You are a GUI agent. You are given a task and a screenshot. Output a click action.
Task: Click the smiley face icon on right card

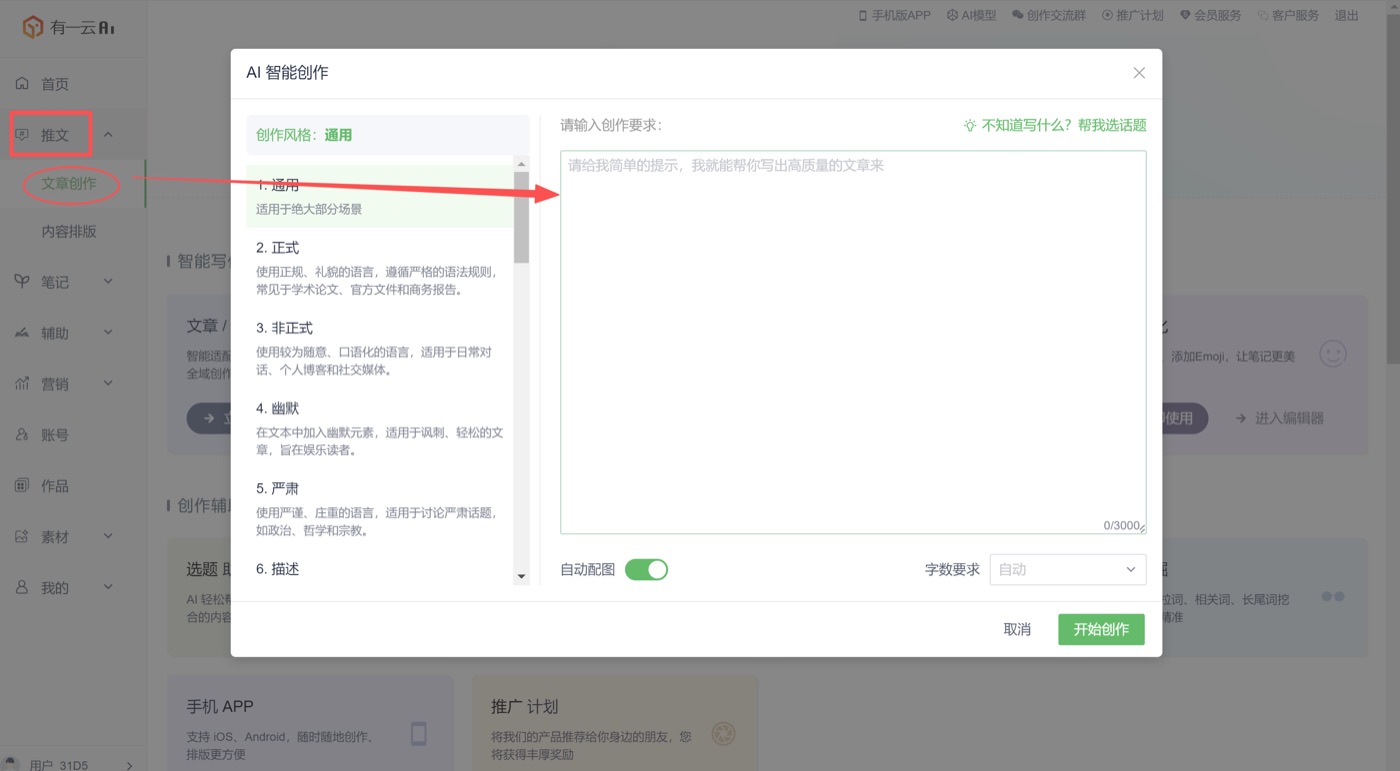point(1333,354)
